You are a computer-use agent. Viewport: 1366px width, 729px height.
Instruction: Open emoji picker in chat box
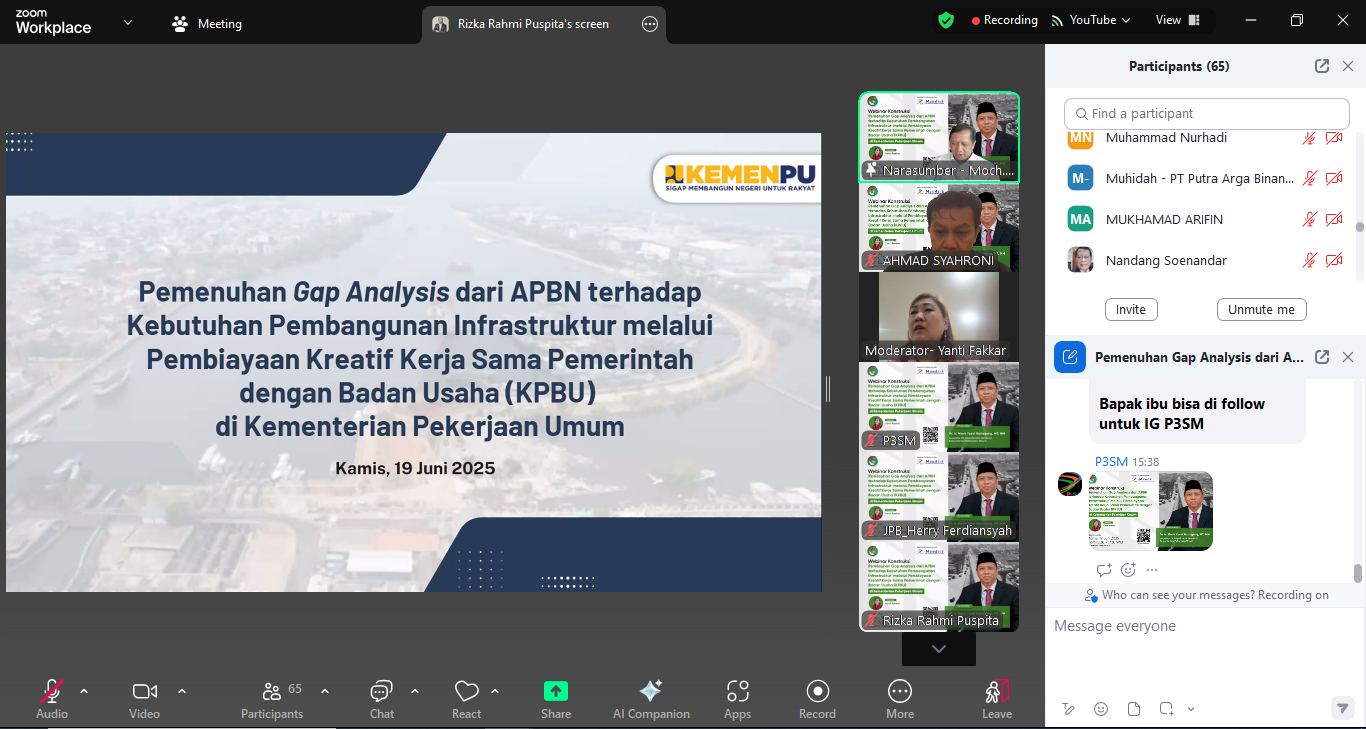(x=1101, y=709)
